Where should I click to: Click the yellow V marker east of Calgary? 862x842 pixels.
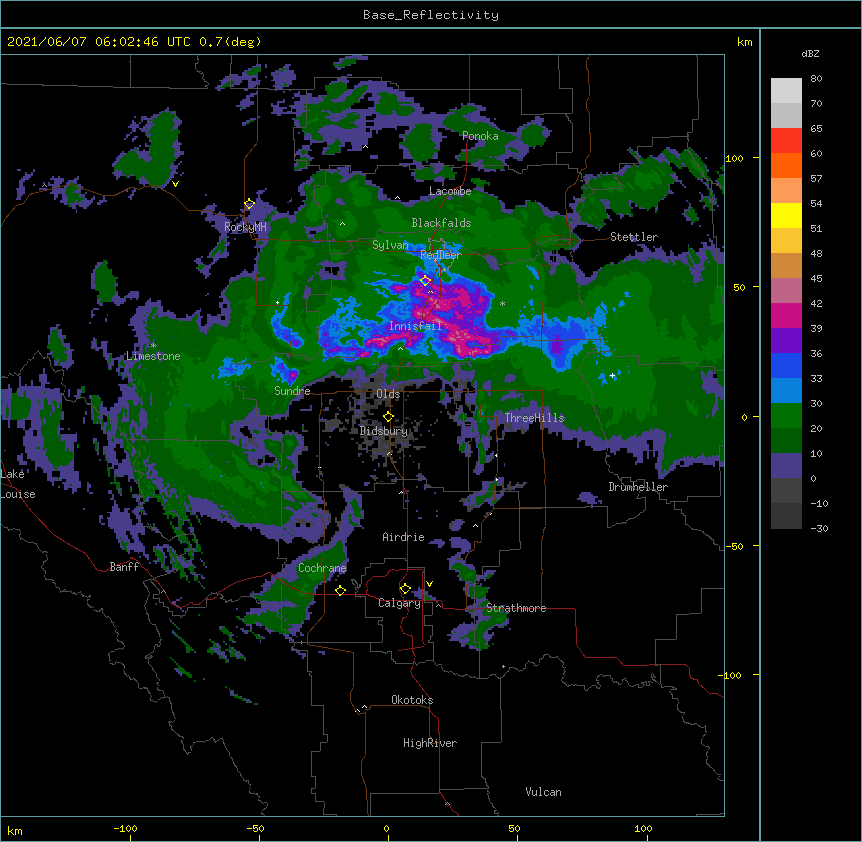tap(429, 584)
